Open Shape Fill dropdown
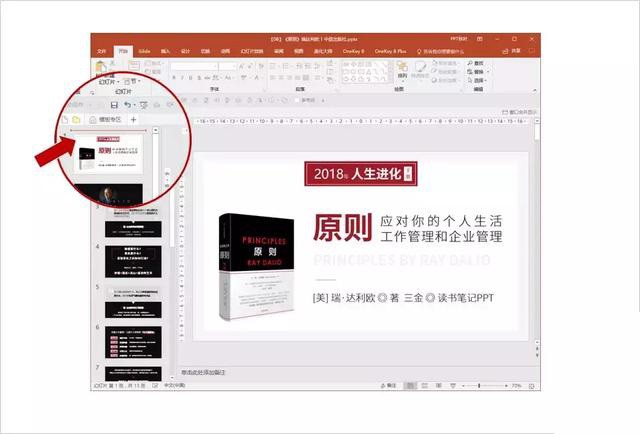This screenshot has height=434, width=640. pos(445,63)
